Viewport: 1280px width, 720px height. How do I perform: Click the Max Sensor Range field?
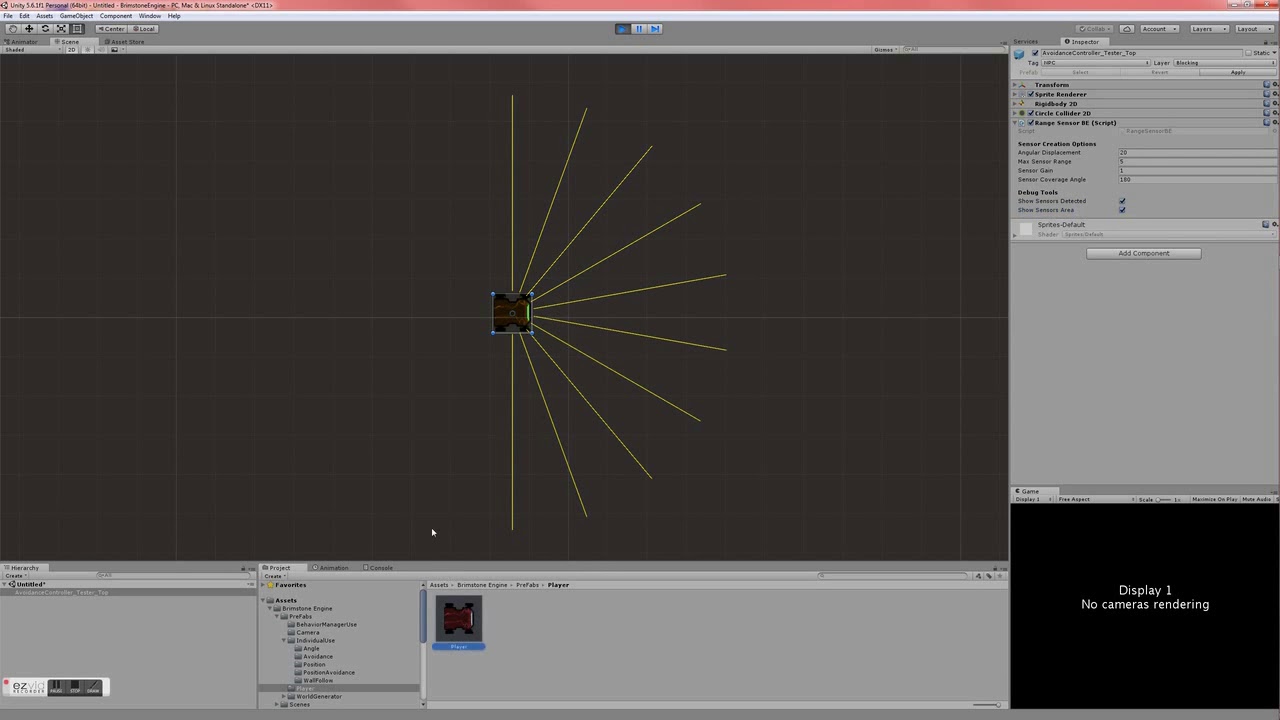[x=1197, y=161]
